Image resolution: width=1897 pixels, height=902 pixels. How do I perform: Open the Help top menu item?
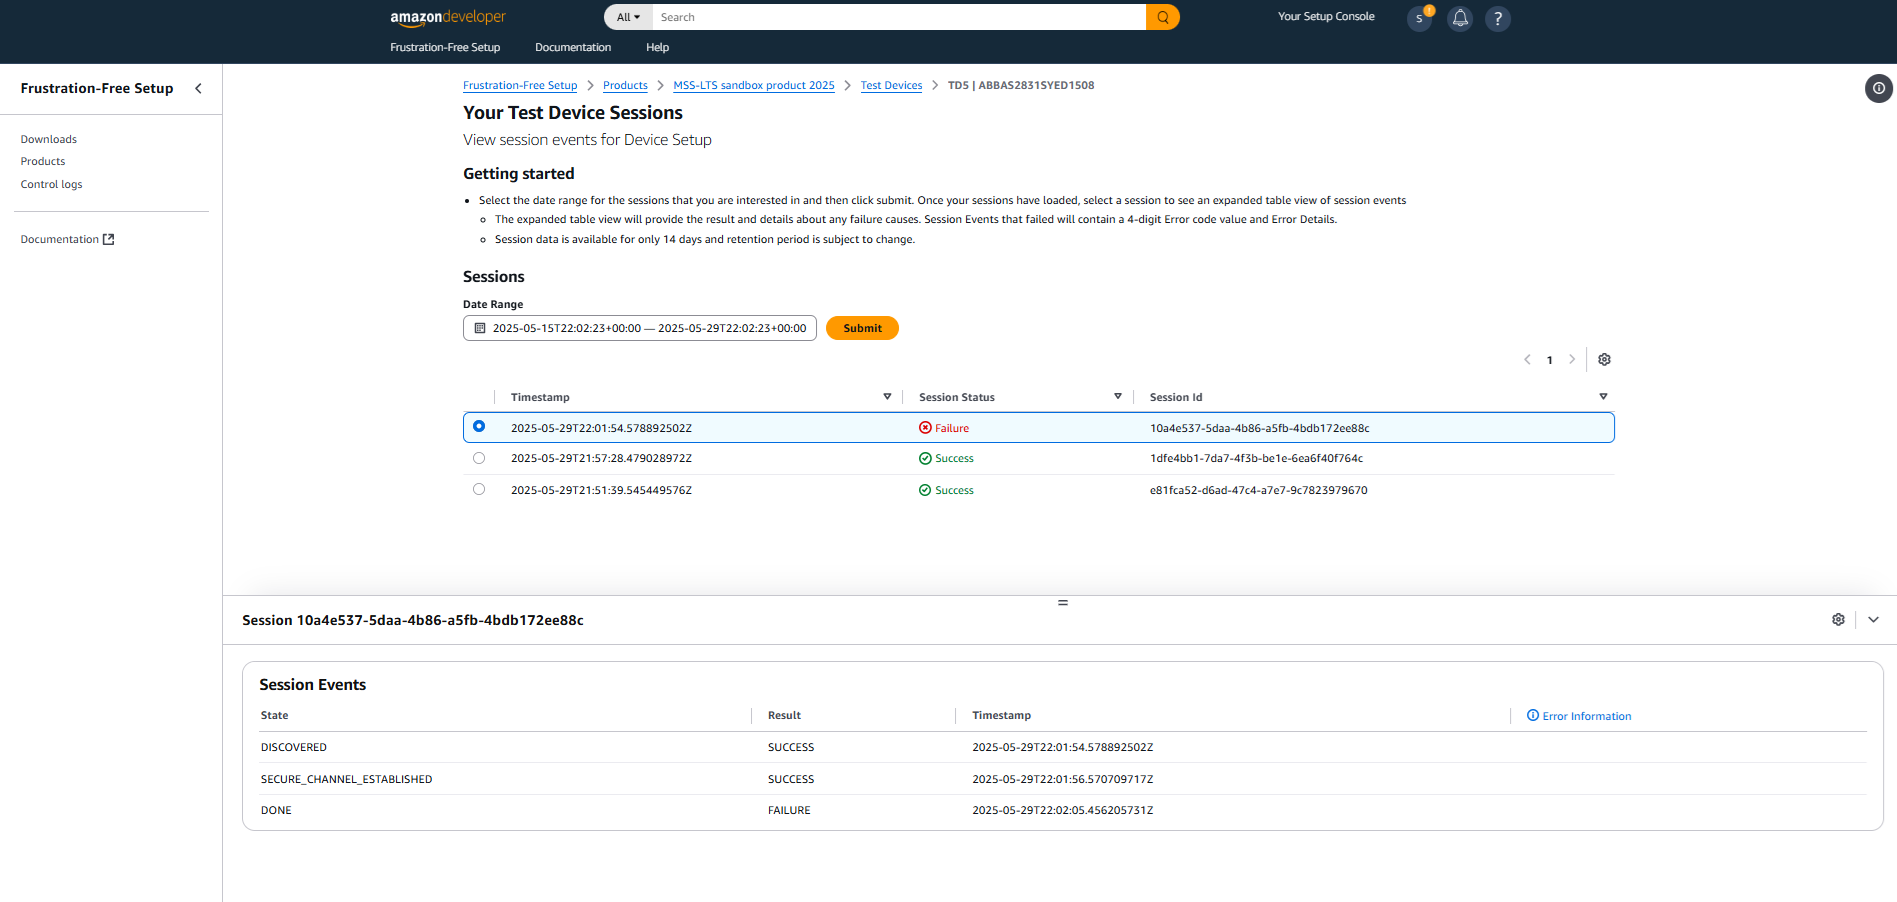[x=657, y=47]
